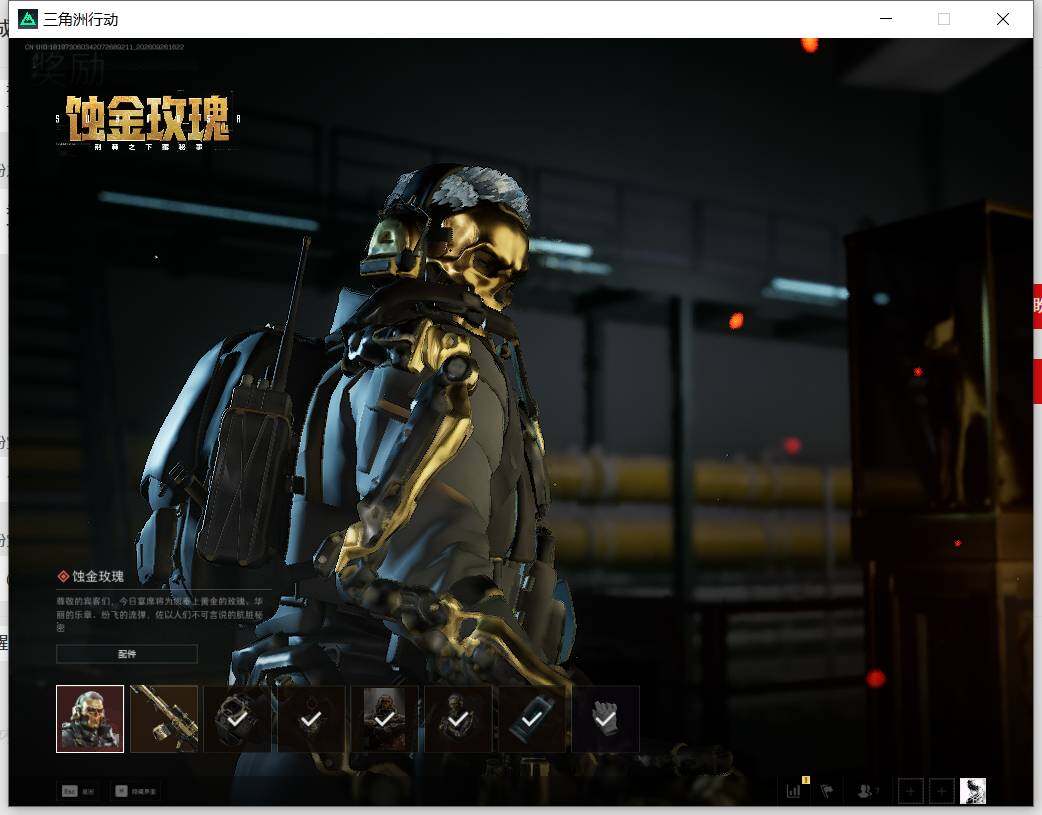Click the second empty squad plus slot
The image size is (1042, 815).
pyautogui.click(x=942, y=791)
